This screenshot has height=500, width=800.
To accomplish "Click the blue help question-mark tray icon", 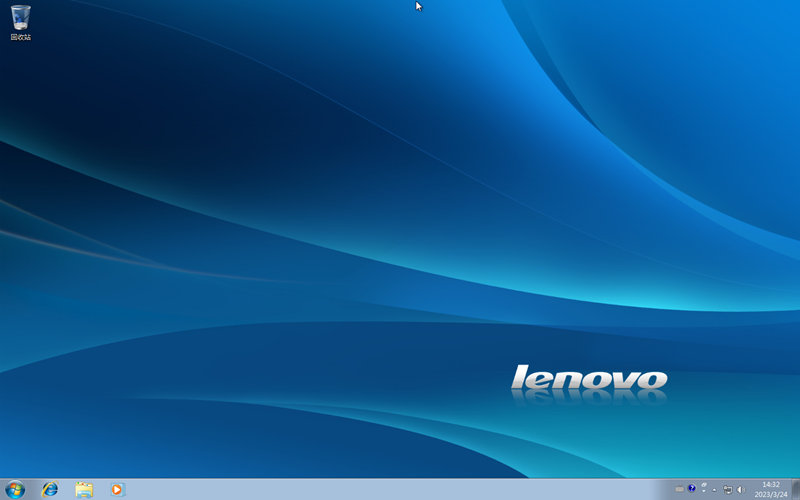I will click(692, 488).
